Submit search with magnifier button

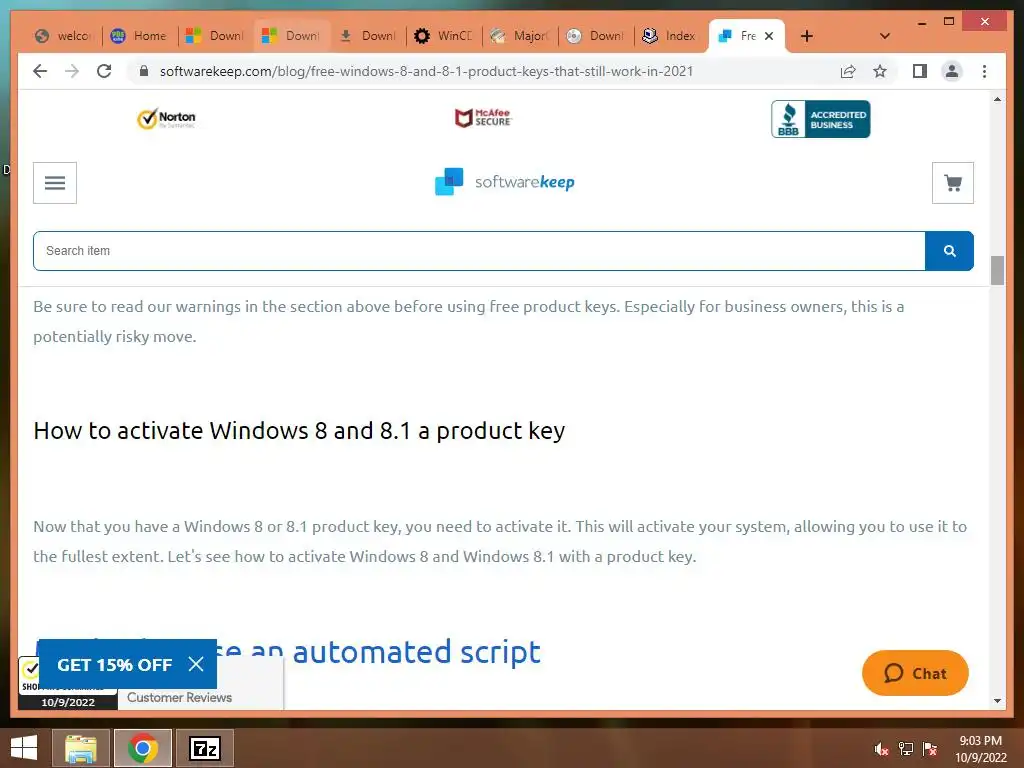tap(950, 251)
